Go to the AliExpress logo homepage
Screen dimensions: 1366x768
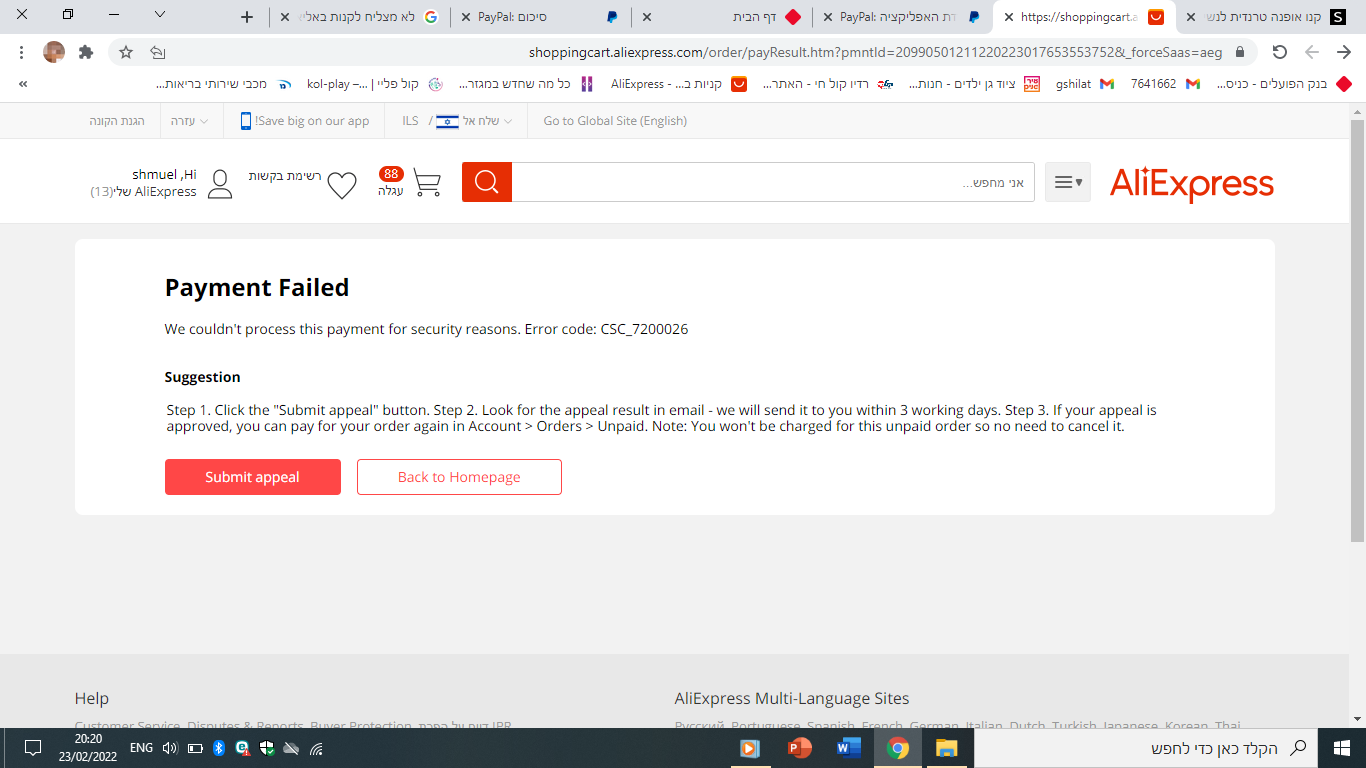1192,184
